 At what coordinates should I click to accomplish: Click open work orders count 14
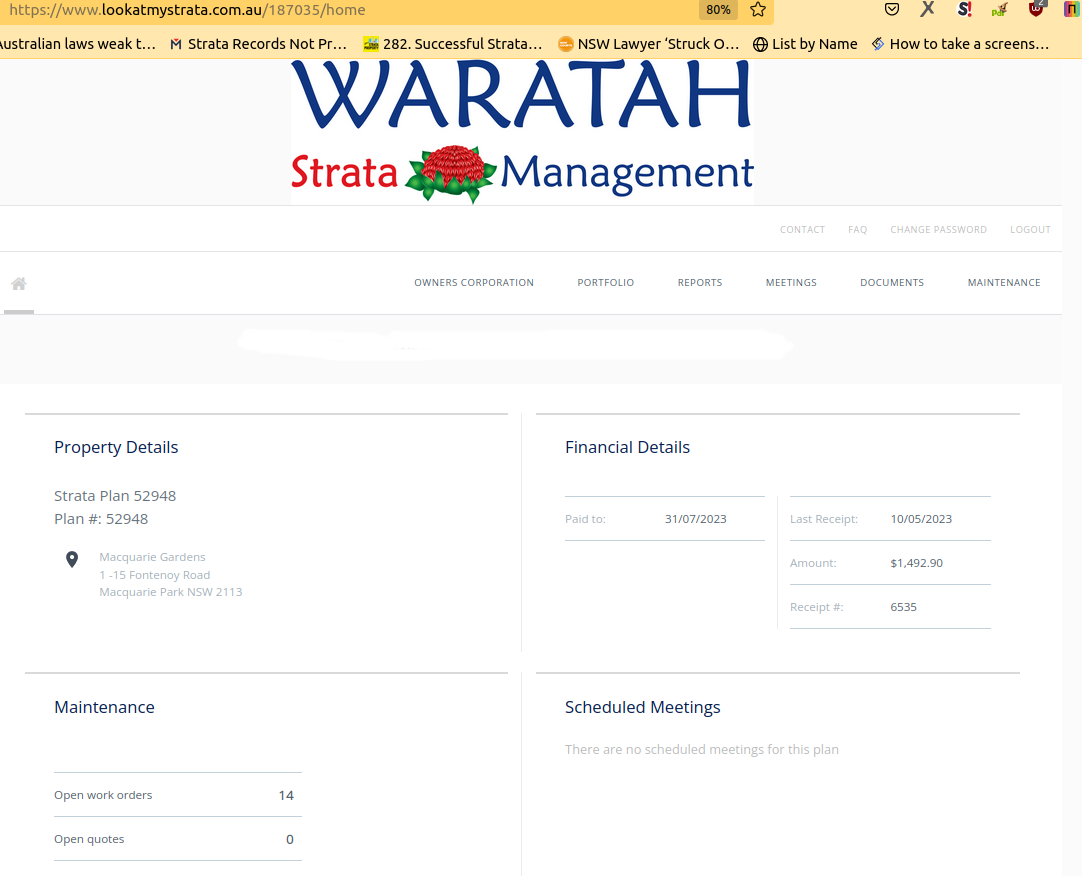[286, 795]
